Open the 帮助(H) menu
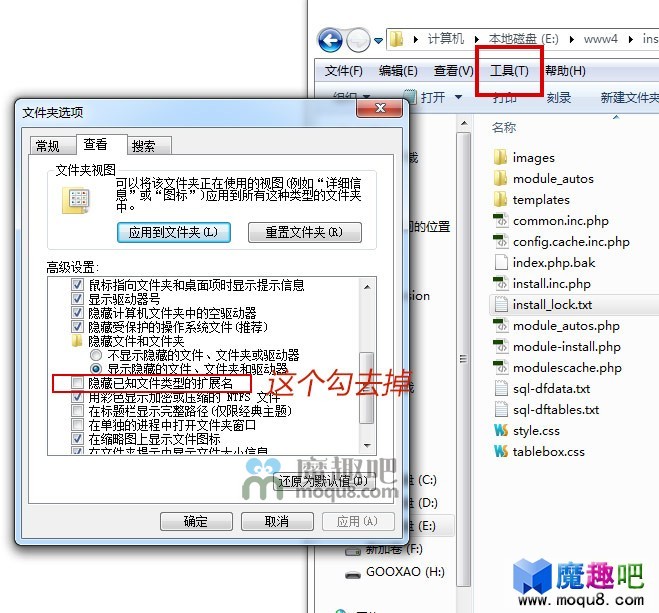Screen dimensions: 659x613 tap(565, 71)
